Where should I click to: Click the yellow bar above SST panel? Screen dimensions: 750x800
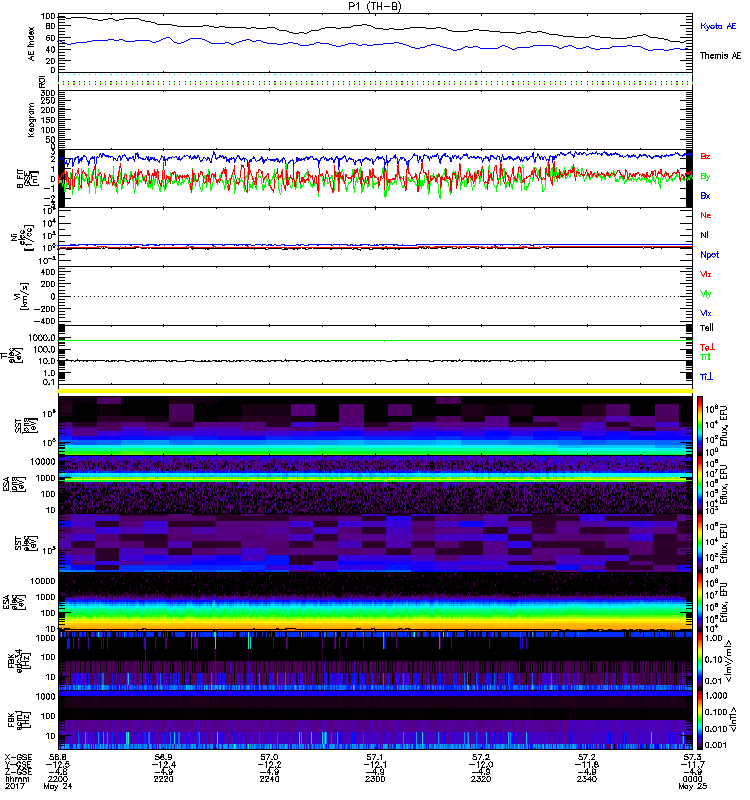pyautogui.click(x=375, y=391)
